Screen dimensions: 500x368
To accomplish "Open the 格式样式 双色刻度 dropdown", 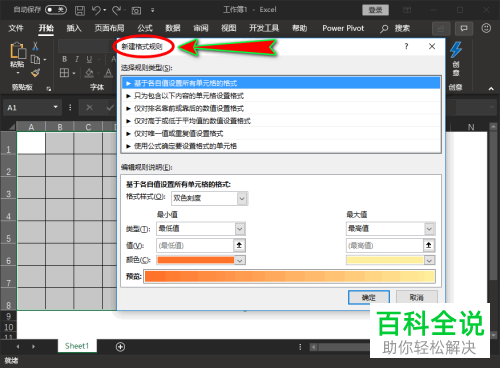I will [x=210, y=198].
